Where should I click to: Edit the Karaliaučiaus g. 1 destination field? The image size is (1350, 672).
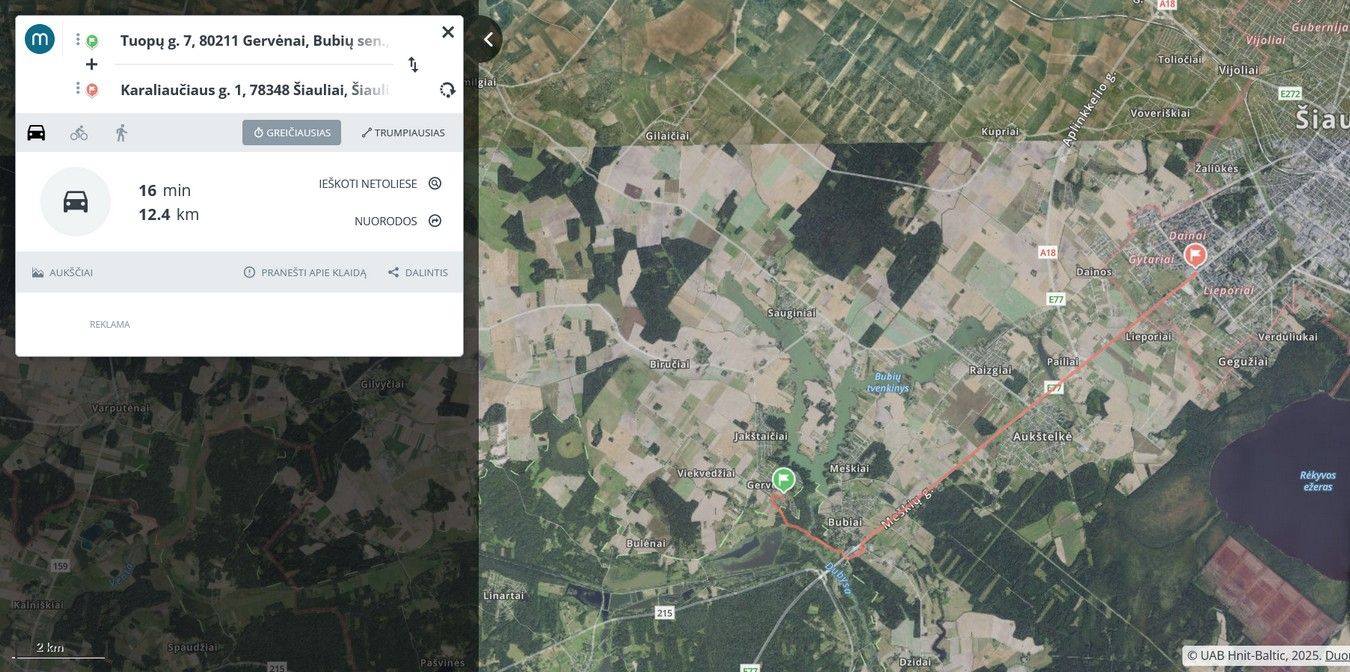pos(254,90)
